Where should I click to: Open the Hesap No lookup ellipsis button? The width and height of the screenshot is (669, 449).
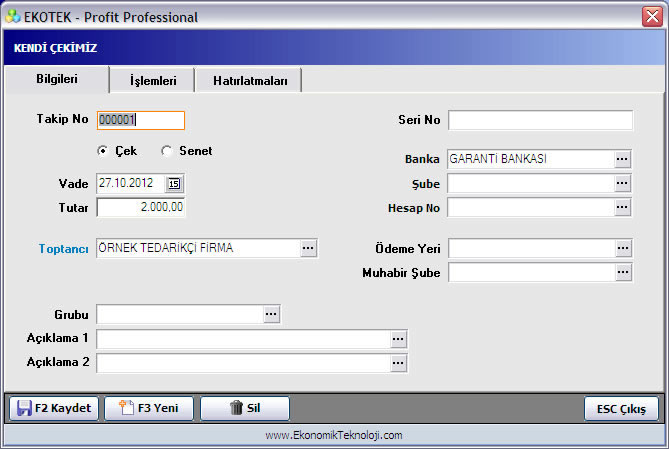click(622, 207)
